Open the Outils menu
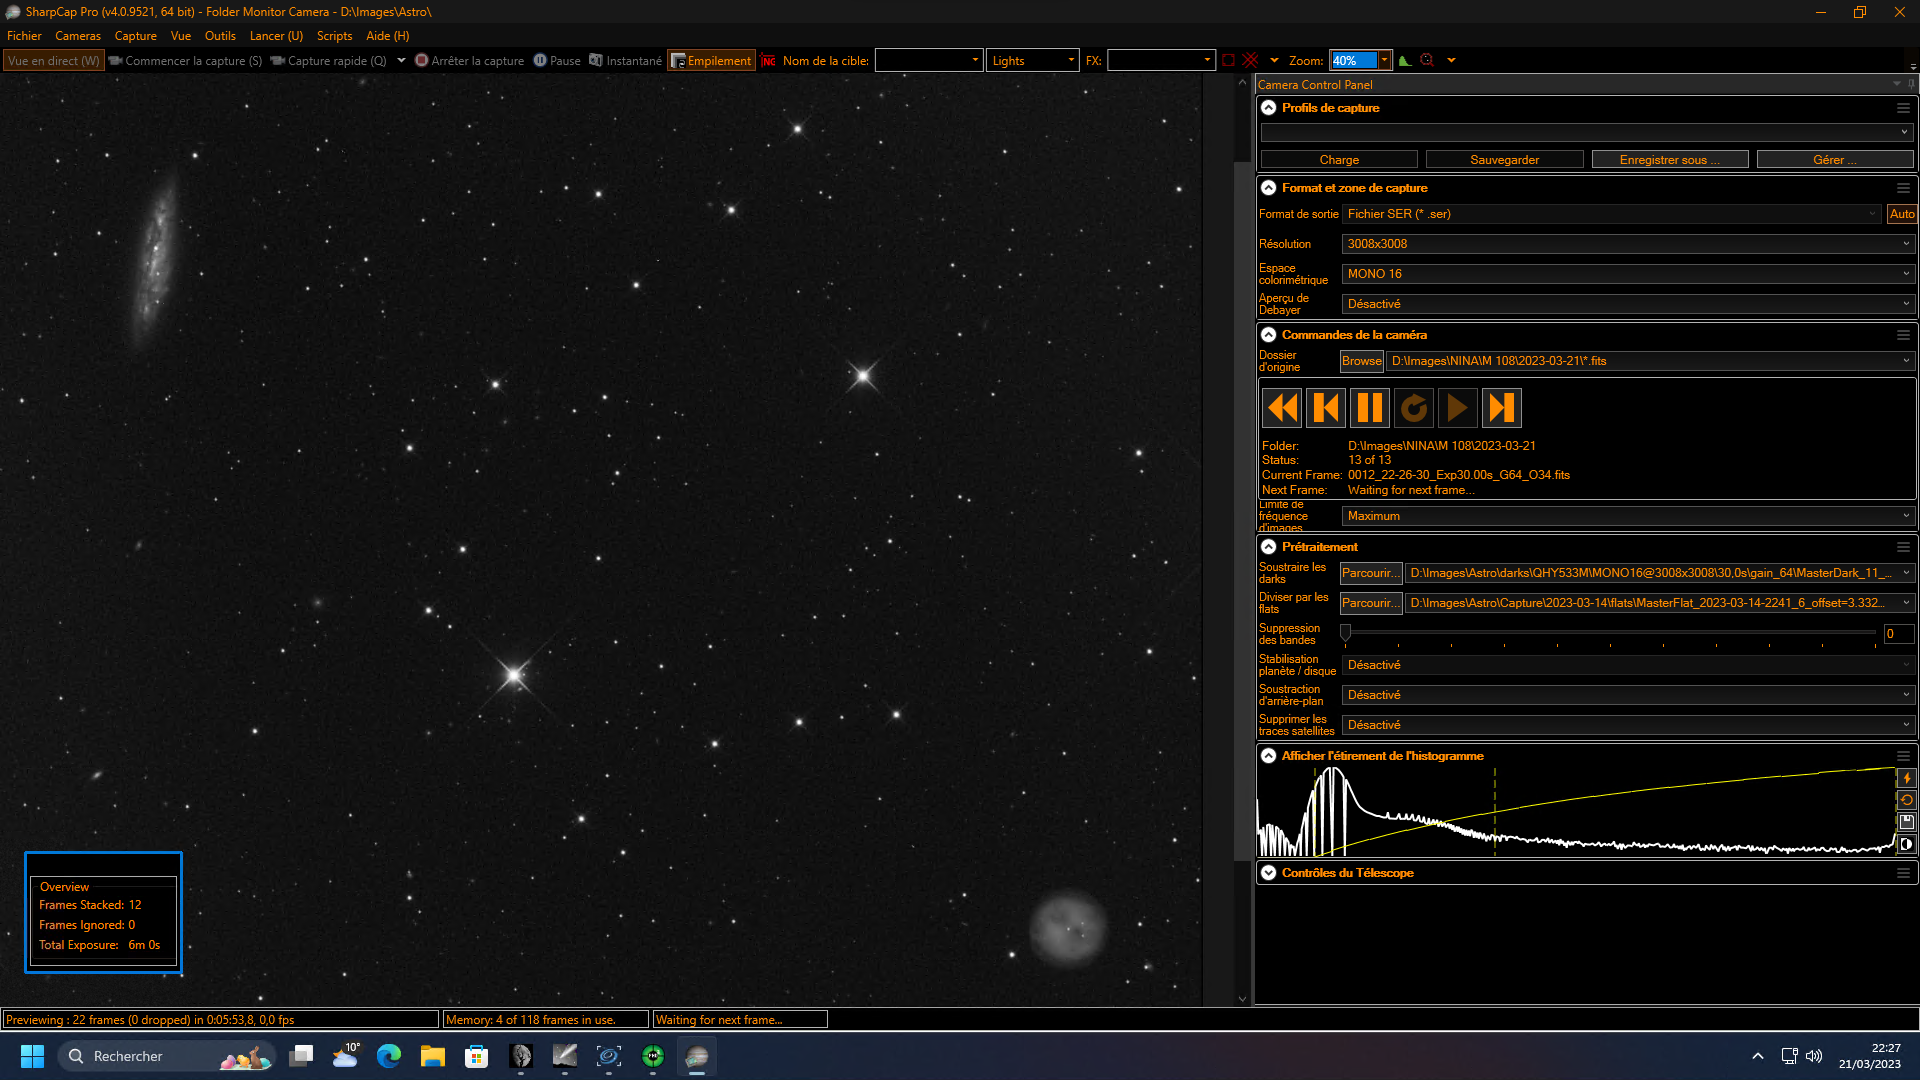This screenshot has height=1080, width=1920. [220, 36]
